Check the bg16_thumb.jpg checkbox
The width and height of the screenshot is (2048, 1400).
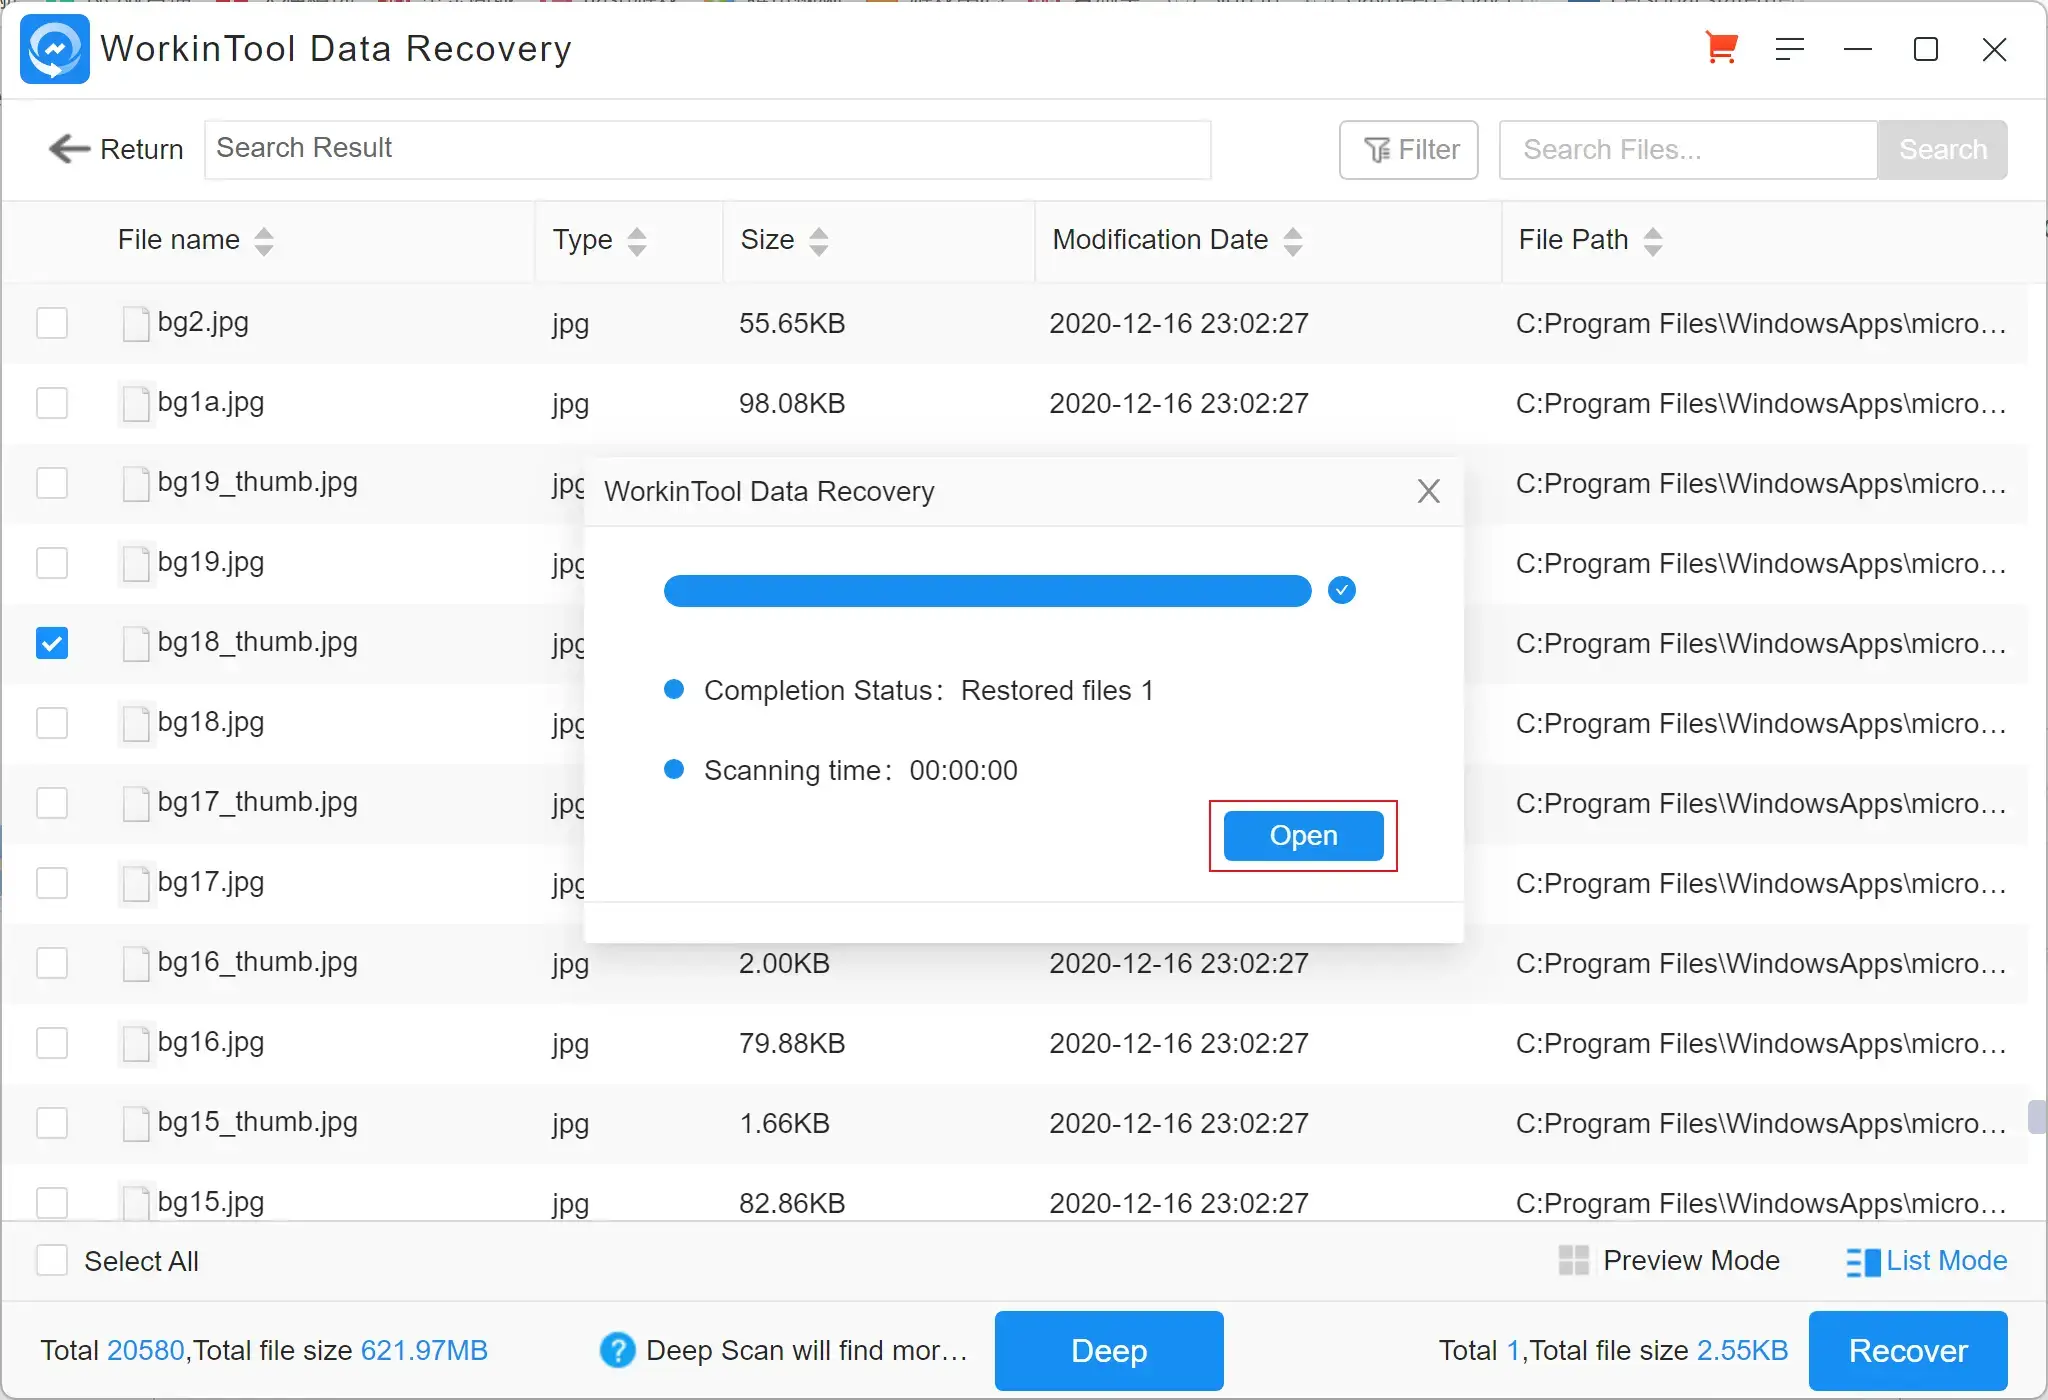click(x=52, y=963)
